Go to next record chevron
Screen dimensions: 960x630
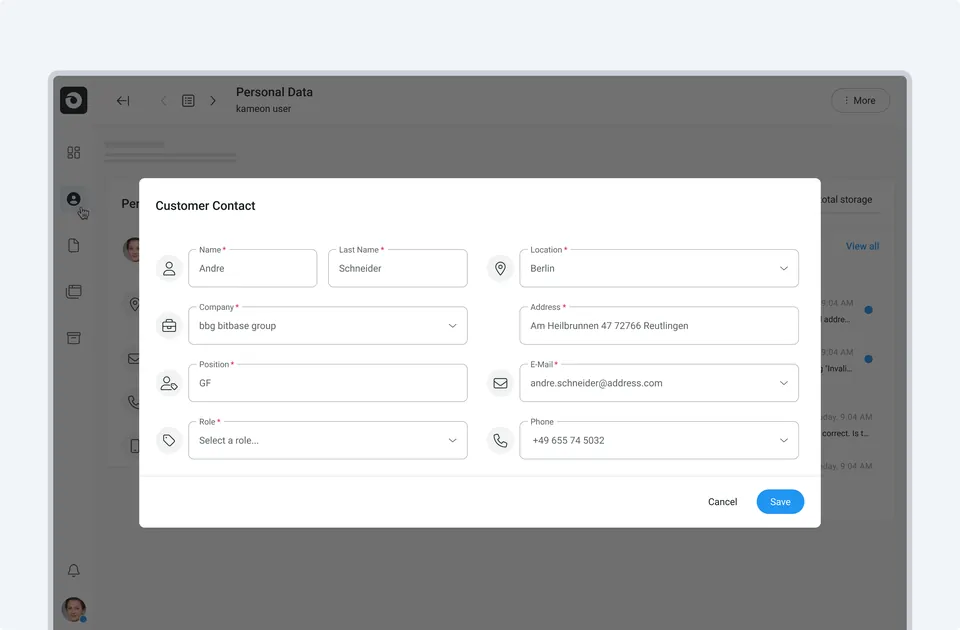pos(212,100)
